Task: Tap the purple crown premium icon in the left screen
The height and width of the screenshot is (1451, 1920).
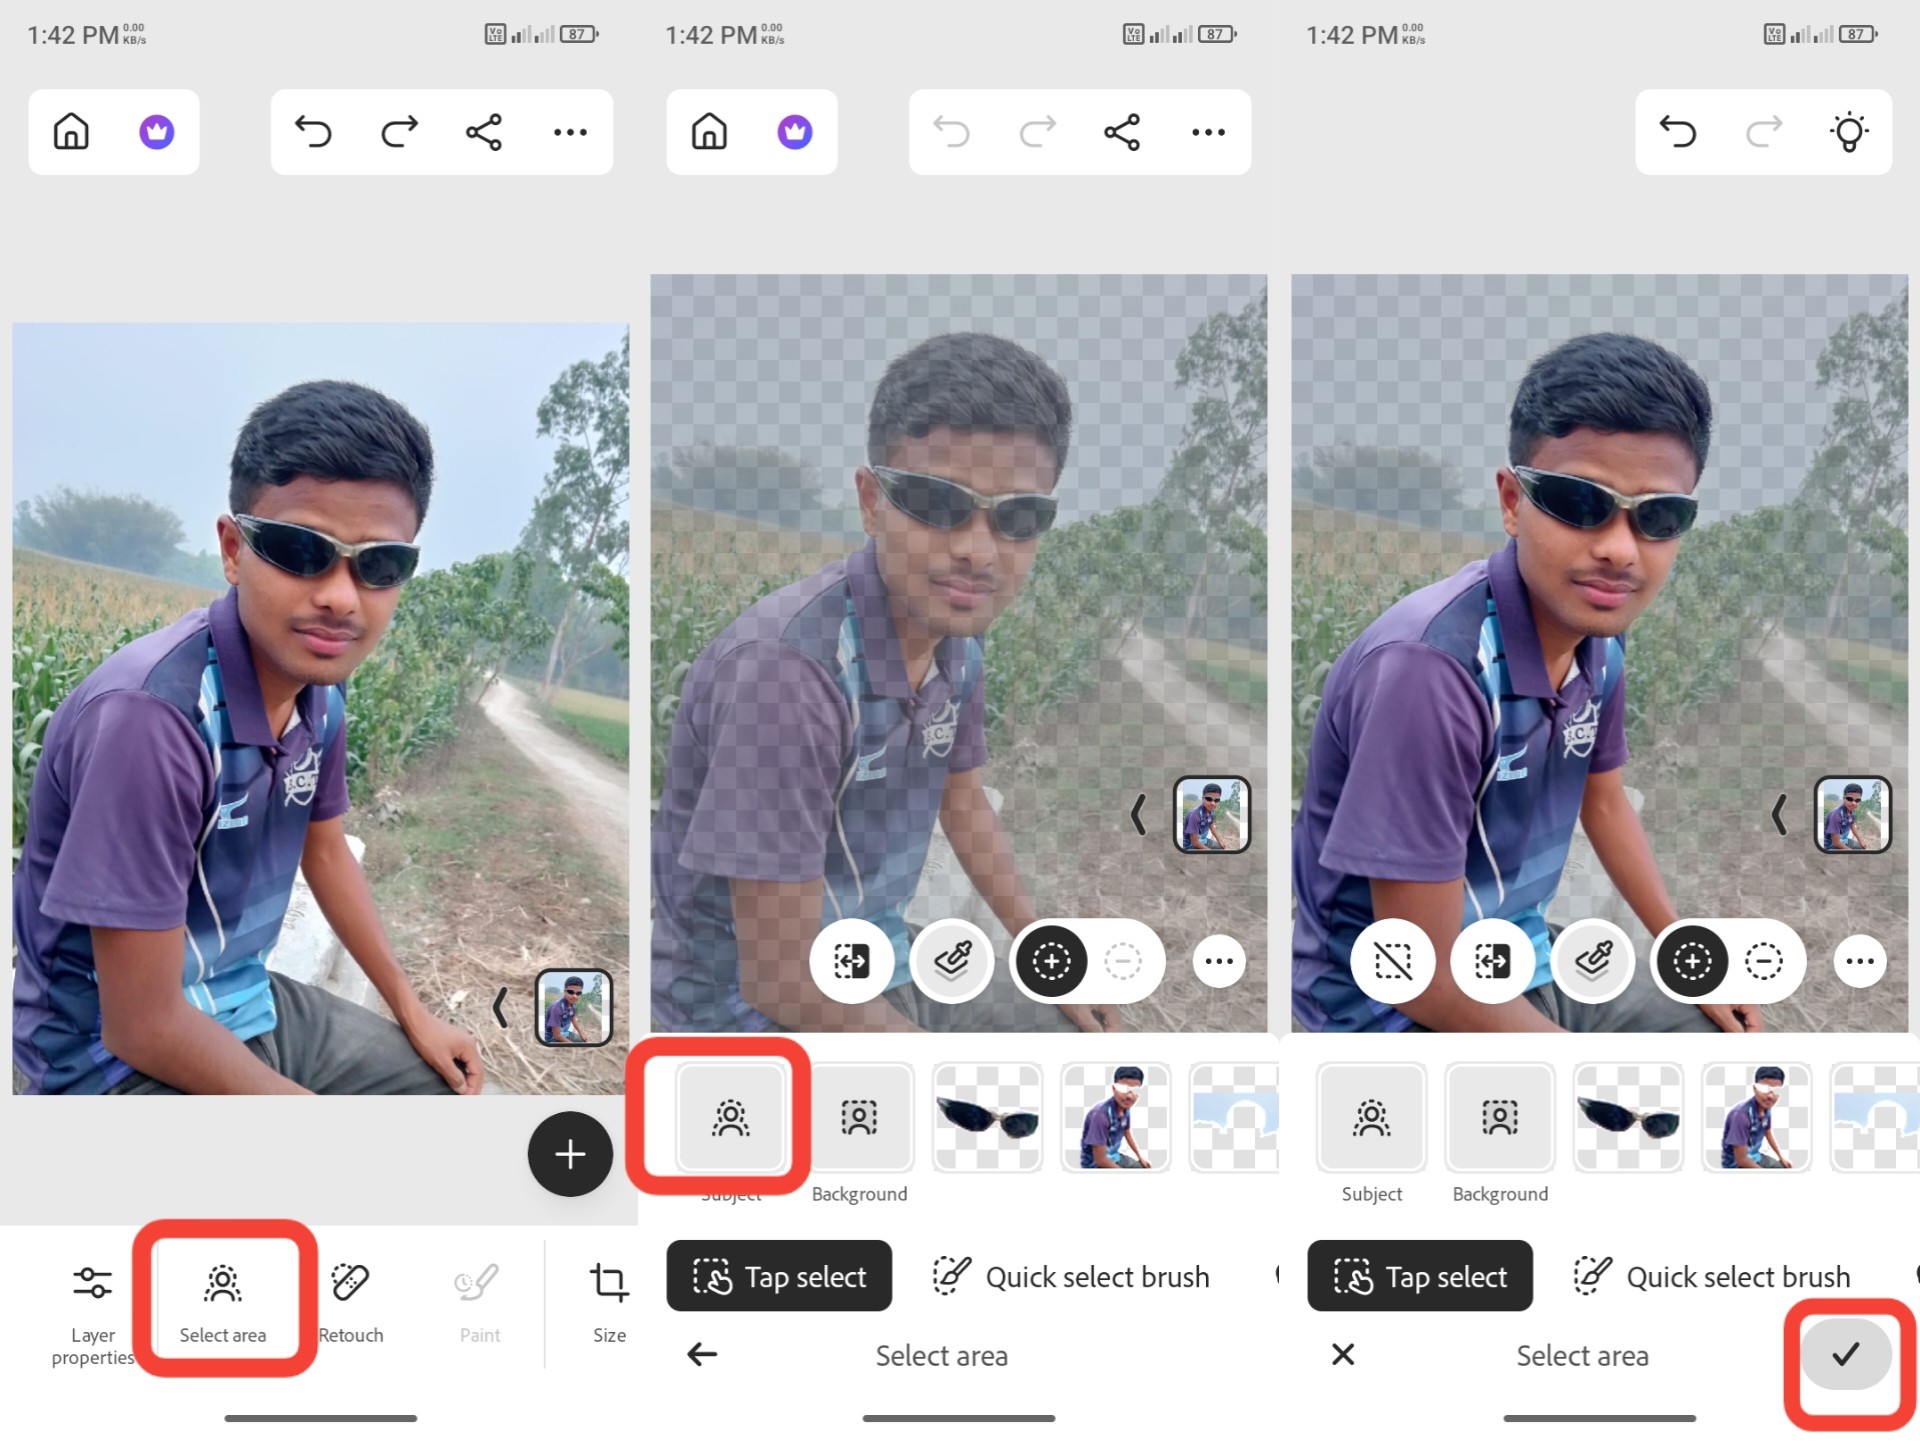Action: [x=156, y=132]
